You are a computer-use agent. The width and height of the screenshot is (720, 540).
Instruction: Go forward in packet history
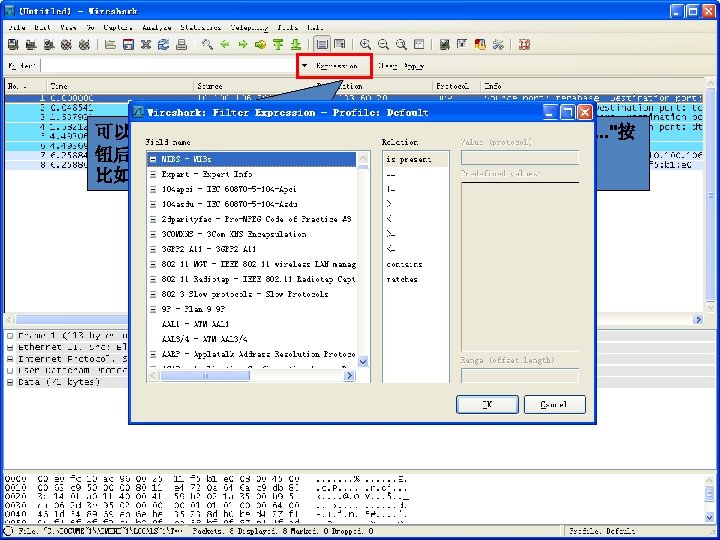pos(243,45)
